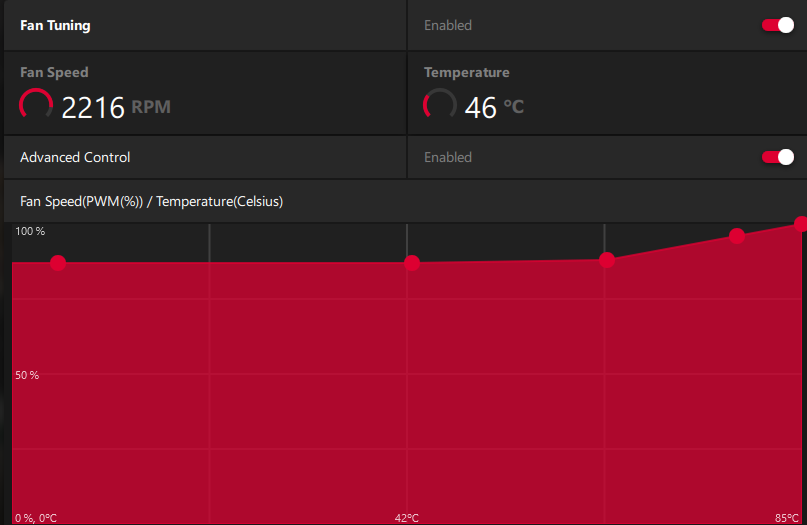Click the 50 % axis label
The image size is (807, 525).
tap(26, 375)
